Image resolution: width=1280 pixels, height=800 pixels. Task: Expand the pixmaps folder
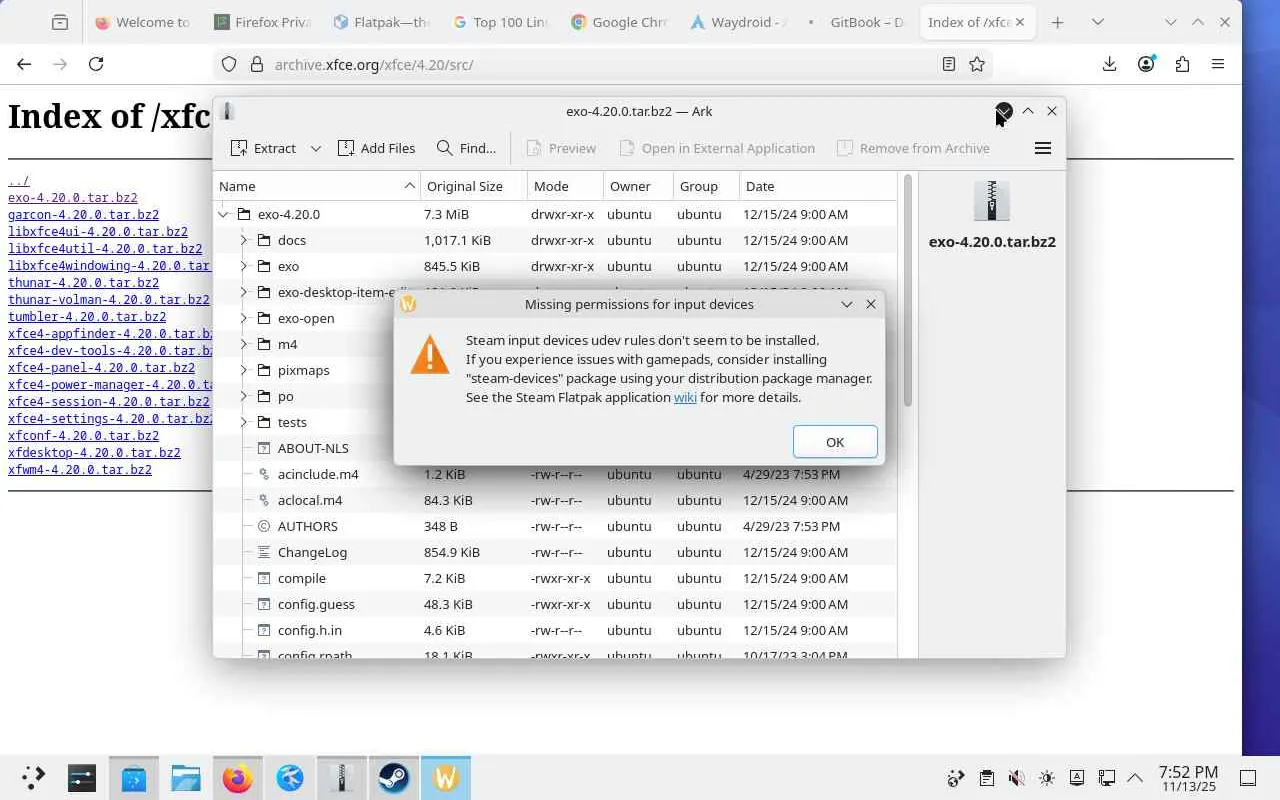click(243, 370)
